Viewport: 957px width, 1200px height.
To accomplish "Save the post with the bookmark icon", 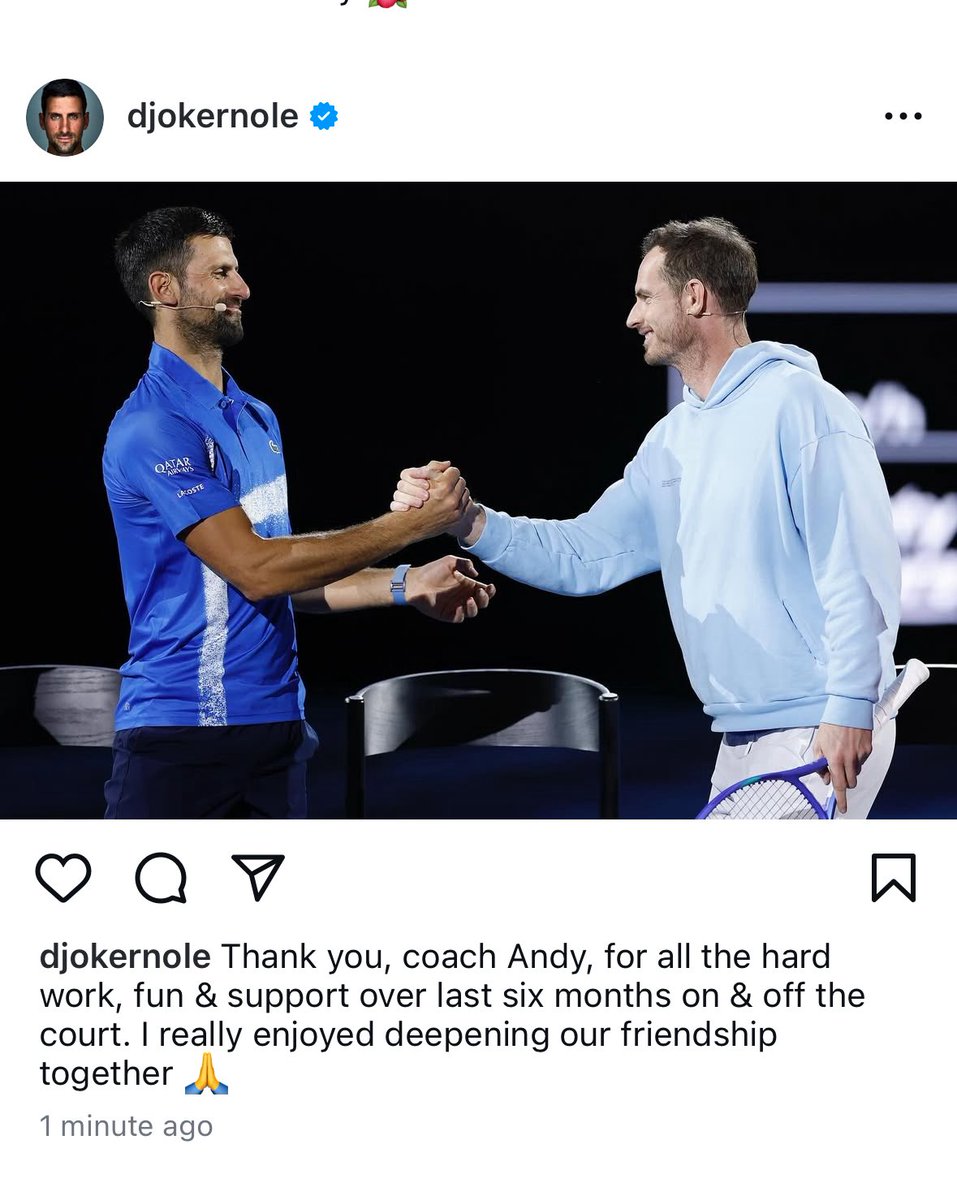I will (893, 878).
